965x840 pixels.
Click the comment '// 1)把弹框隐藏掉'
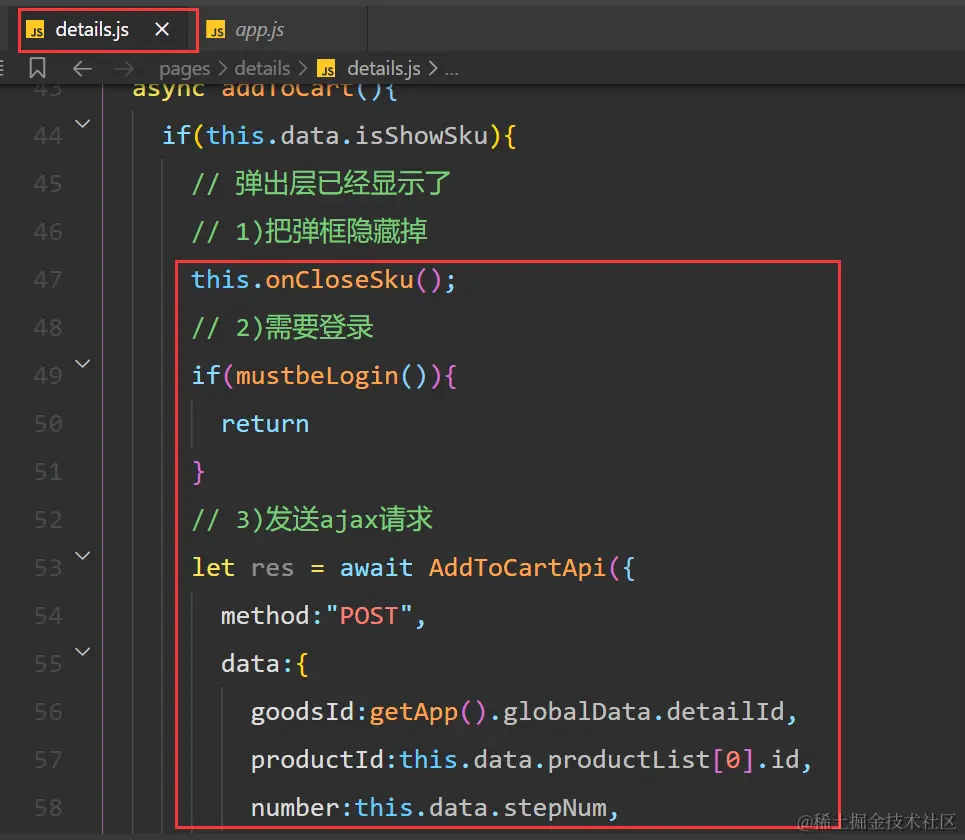310,232
